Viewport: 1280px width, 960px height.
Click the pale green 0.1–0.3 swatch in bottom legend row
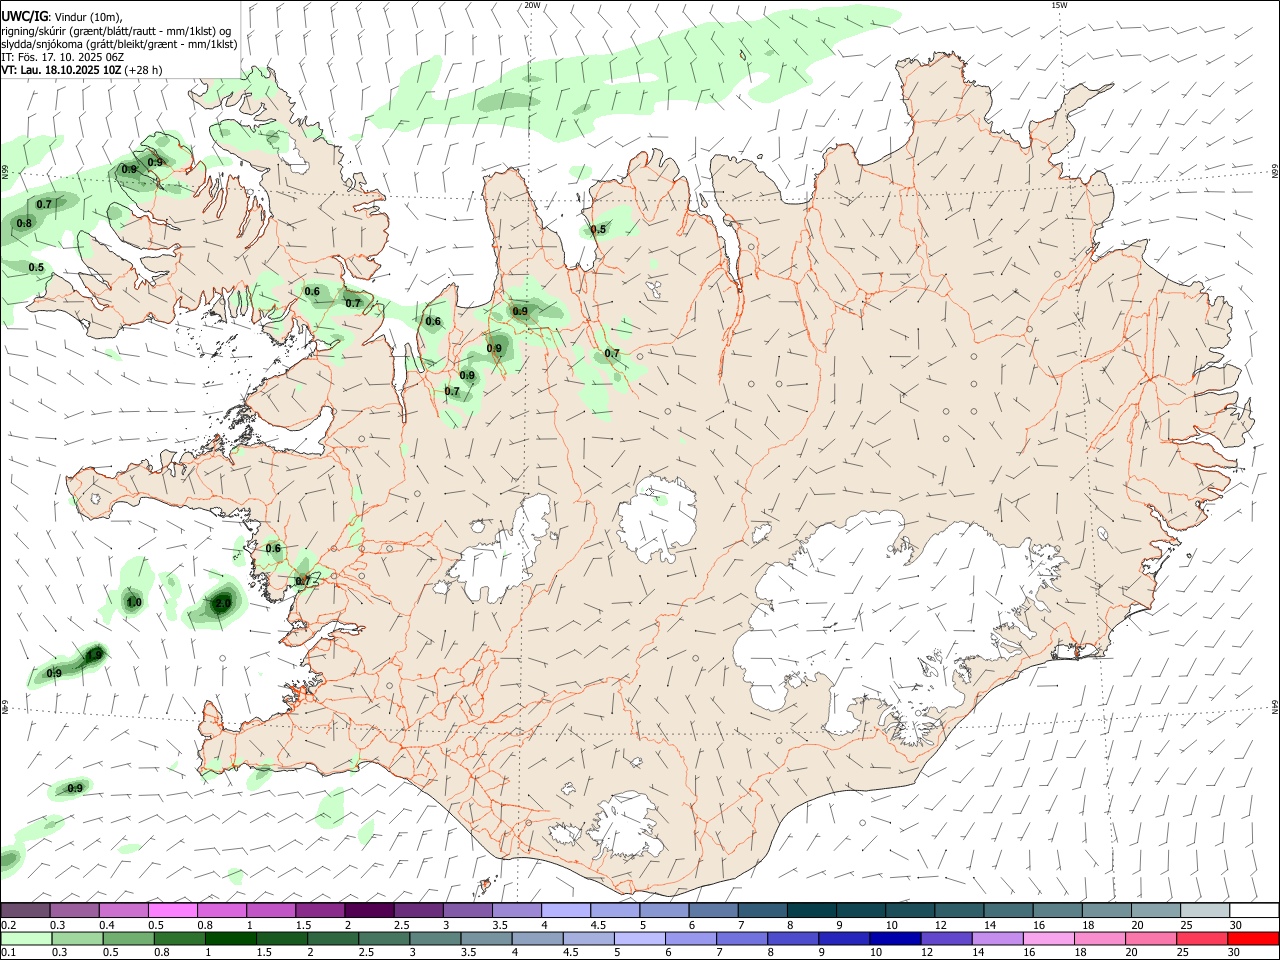coord(27,938)
